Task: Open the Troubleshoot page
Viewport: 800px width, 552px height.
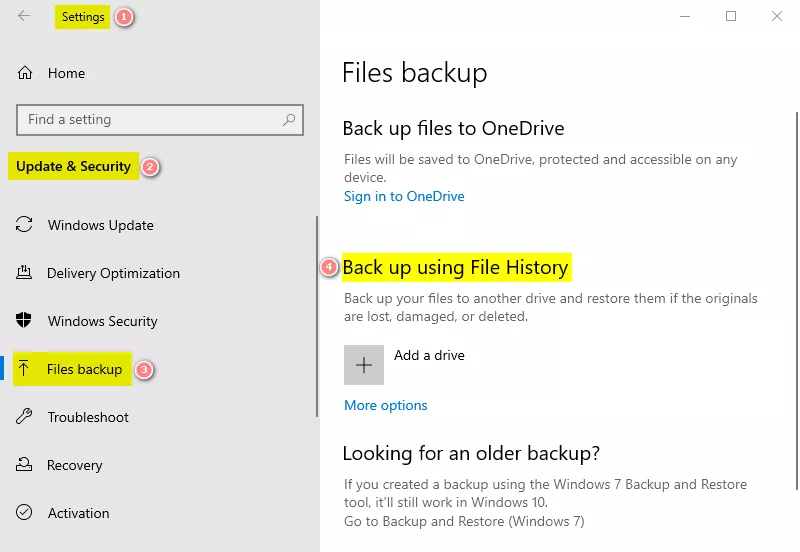Action: click(88, 417)
